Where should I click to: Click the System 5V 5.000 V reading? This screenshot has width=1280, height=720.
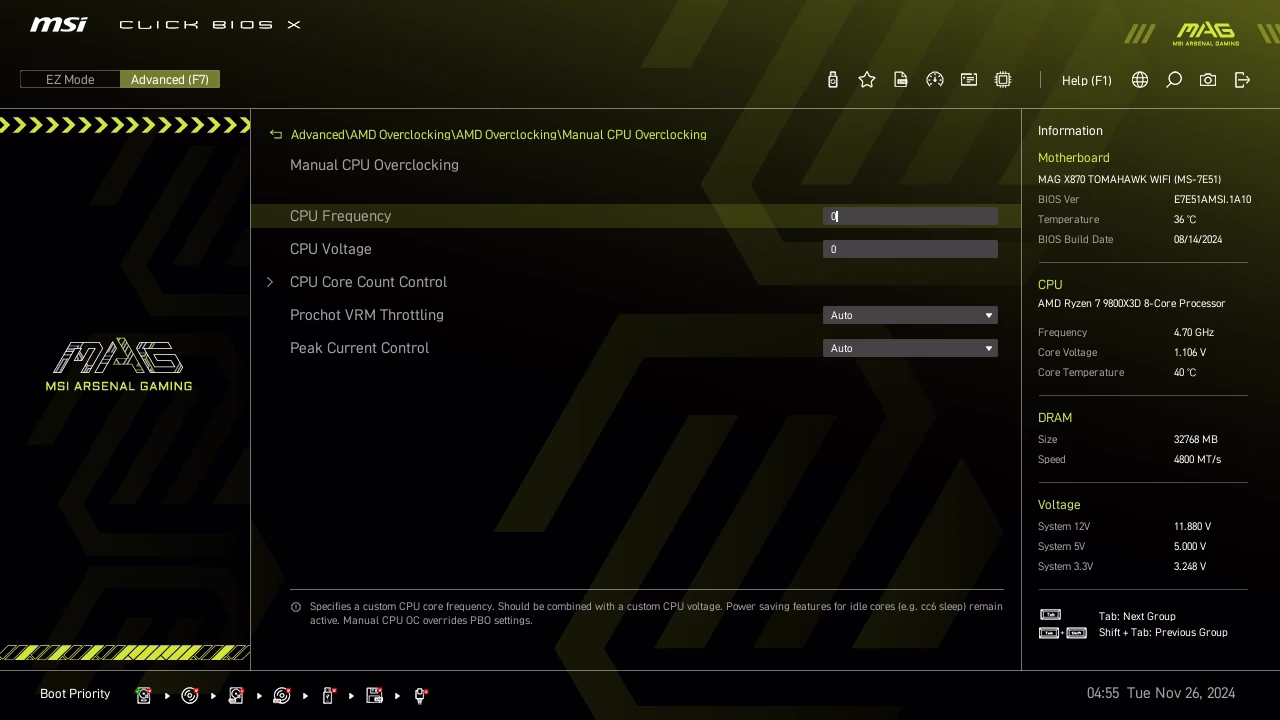click(x=1190, y=546)
